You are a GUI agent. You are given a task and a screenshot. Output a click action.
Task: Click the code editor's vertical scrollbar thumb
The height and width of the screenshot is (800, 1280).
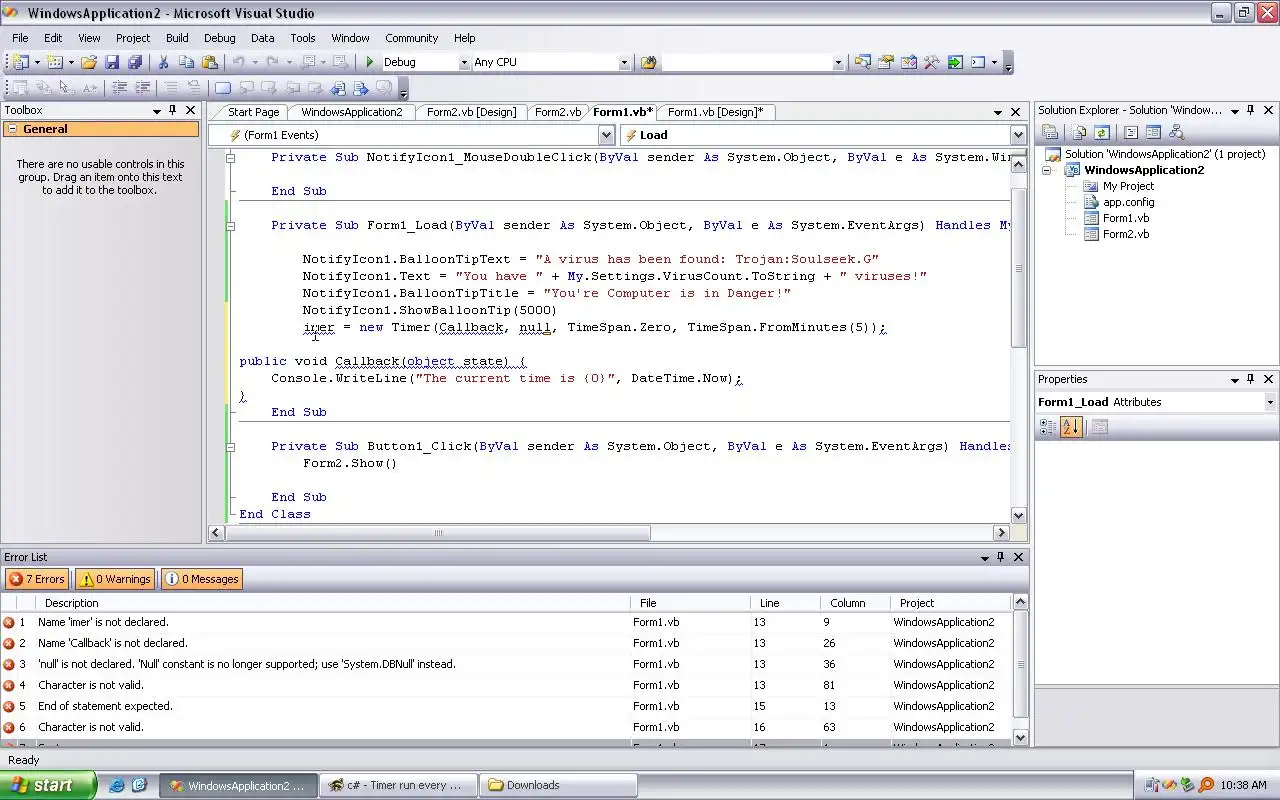coord(1019,268)
